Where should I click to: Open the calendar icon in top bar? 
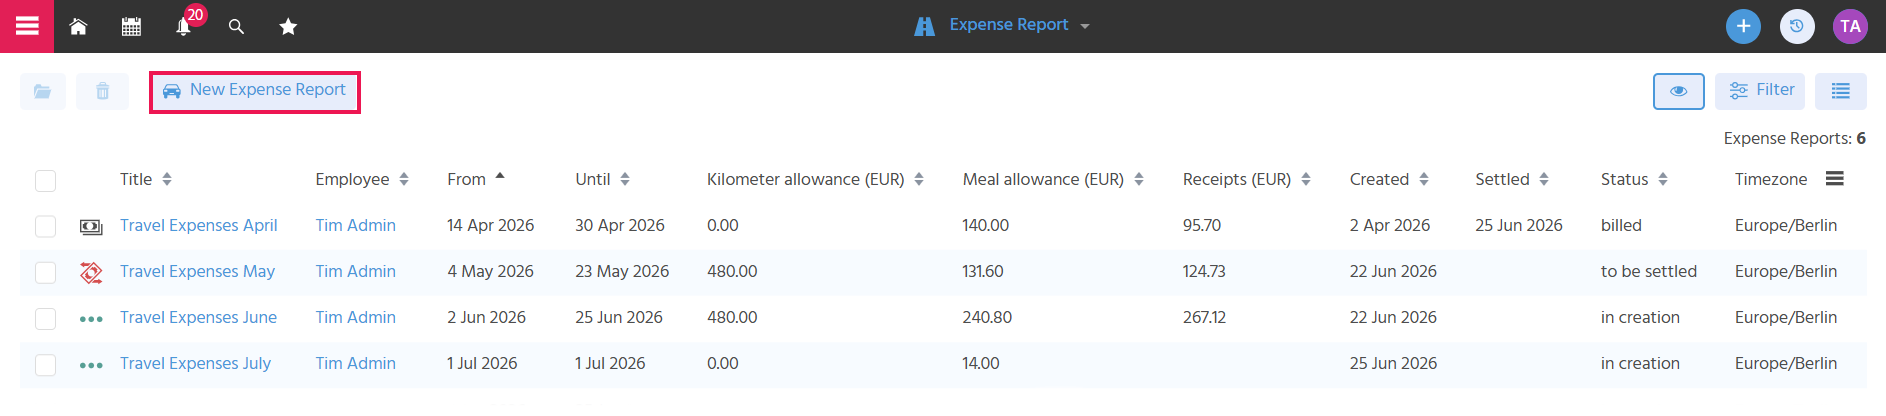(x=131, y=27)
